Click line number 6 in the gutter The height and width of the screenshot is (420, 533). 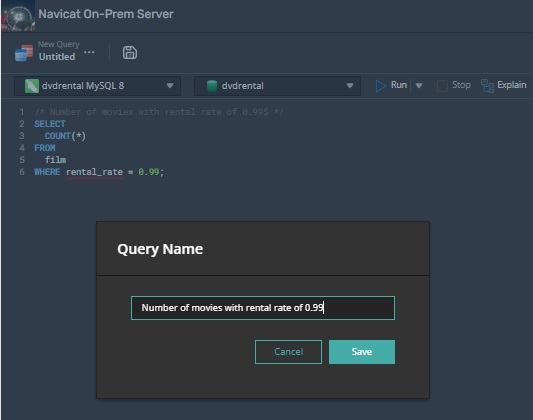pos(22,172)
